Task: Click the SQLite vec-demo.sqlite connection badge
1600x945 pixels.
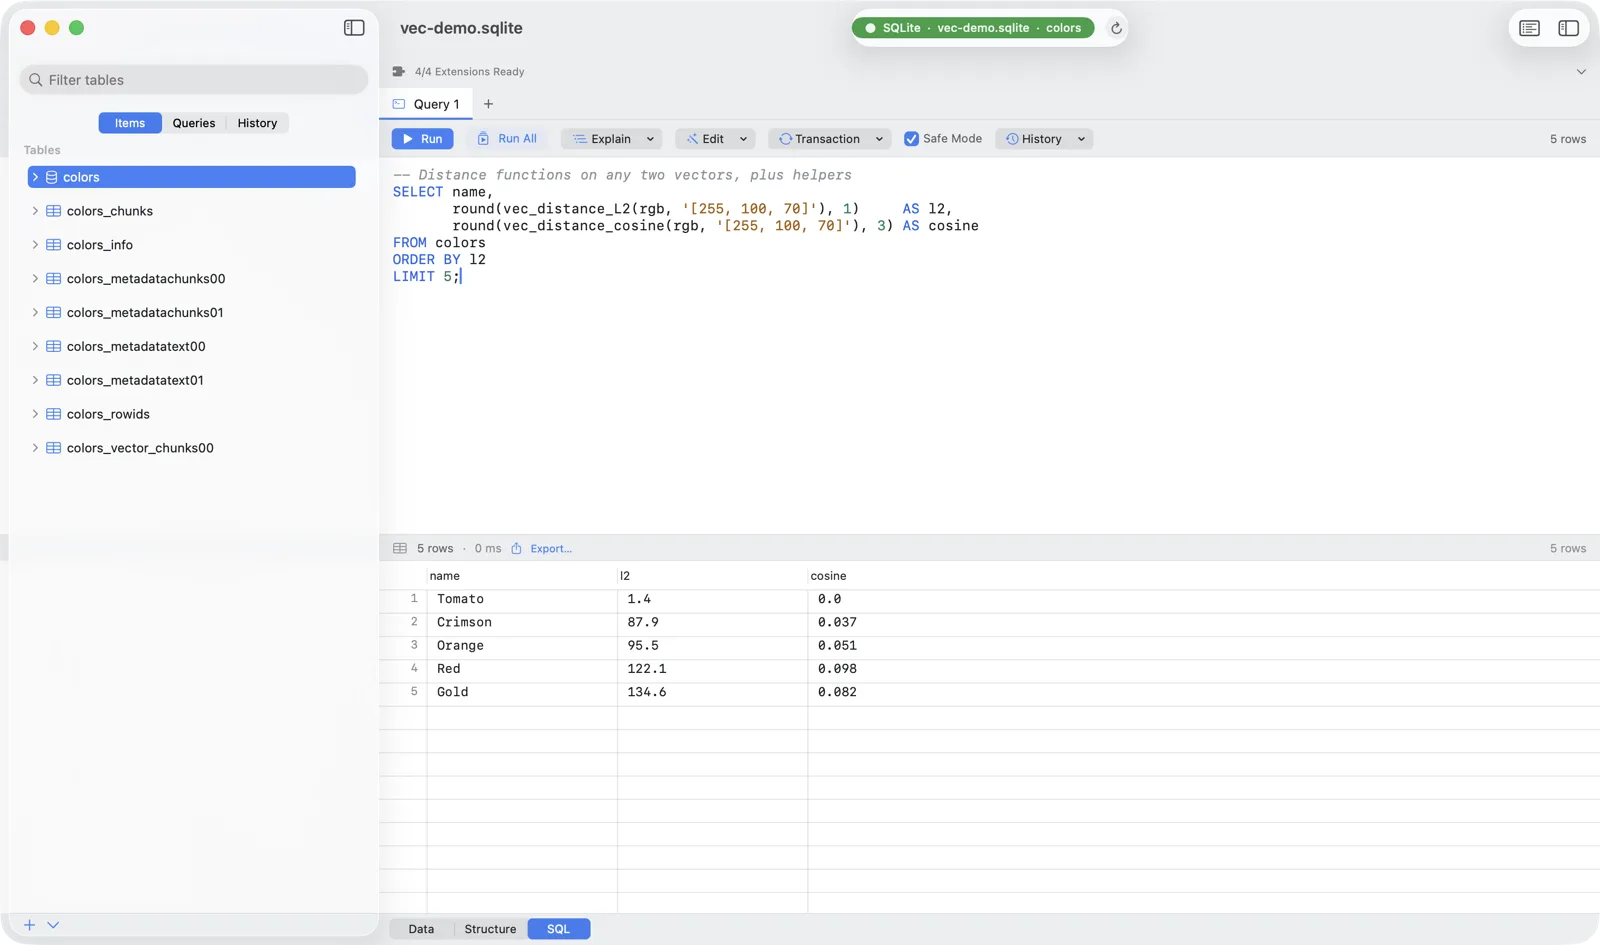Action: click(973, 28)
